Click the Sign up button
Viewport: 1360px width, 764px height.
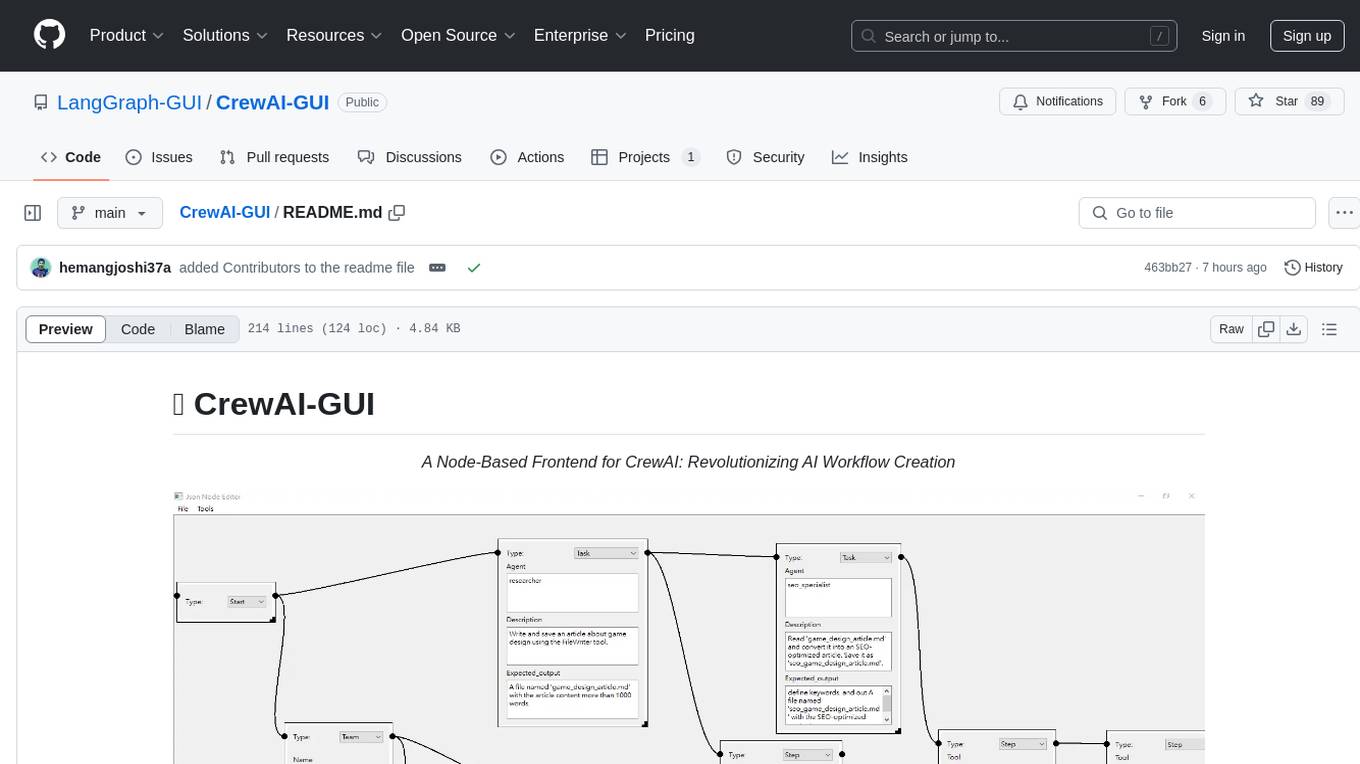point(1306,35)
